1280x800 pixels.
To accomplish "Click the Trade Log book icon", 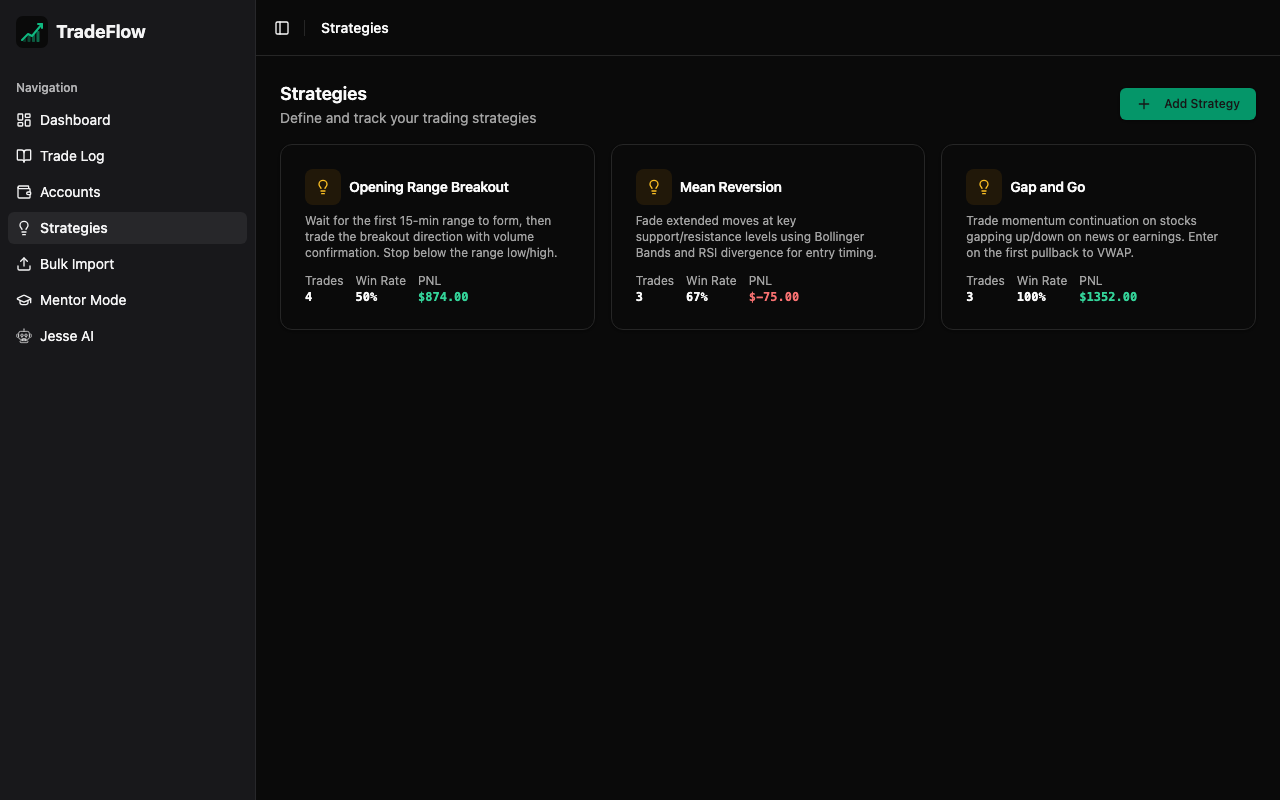I will pyautogui.click(x=24, y=156).
